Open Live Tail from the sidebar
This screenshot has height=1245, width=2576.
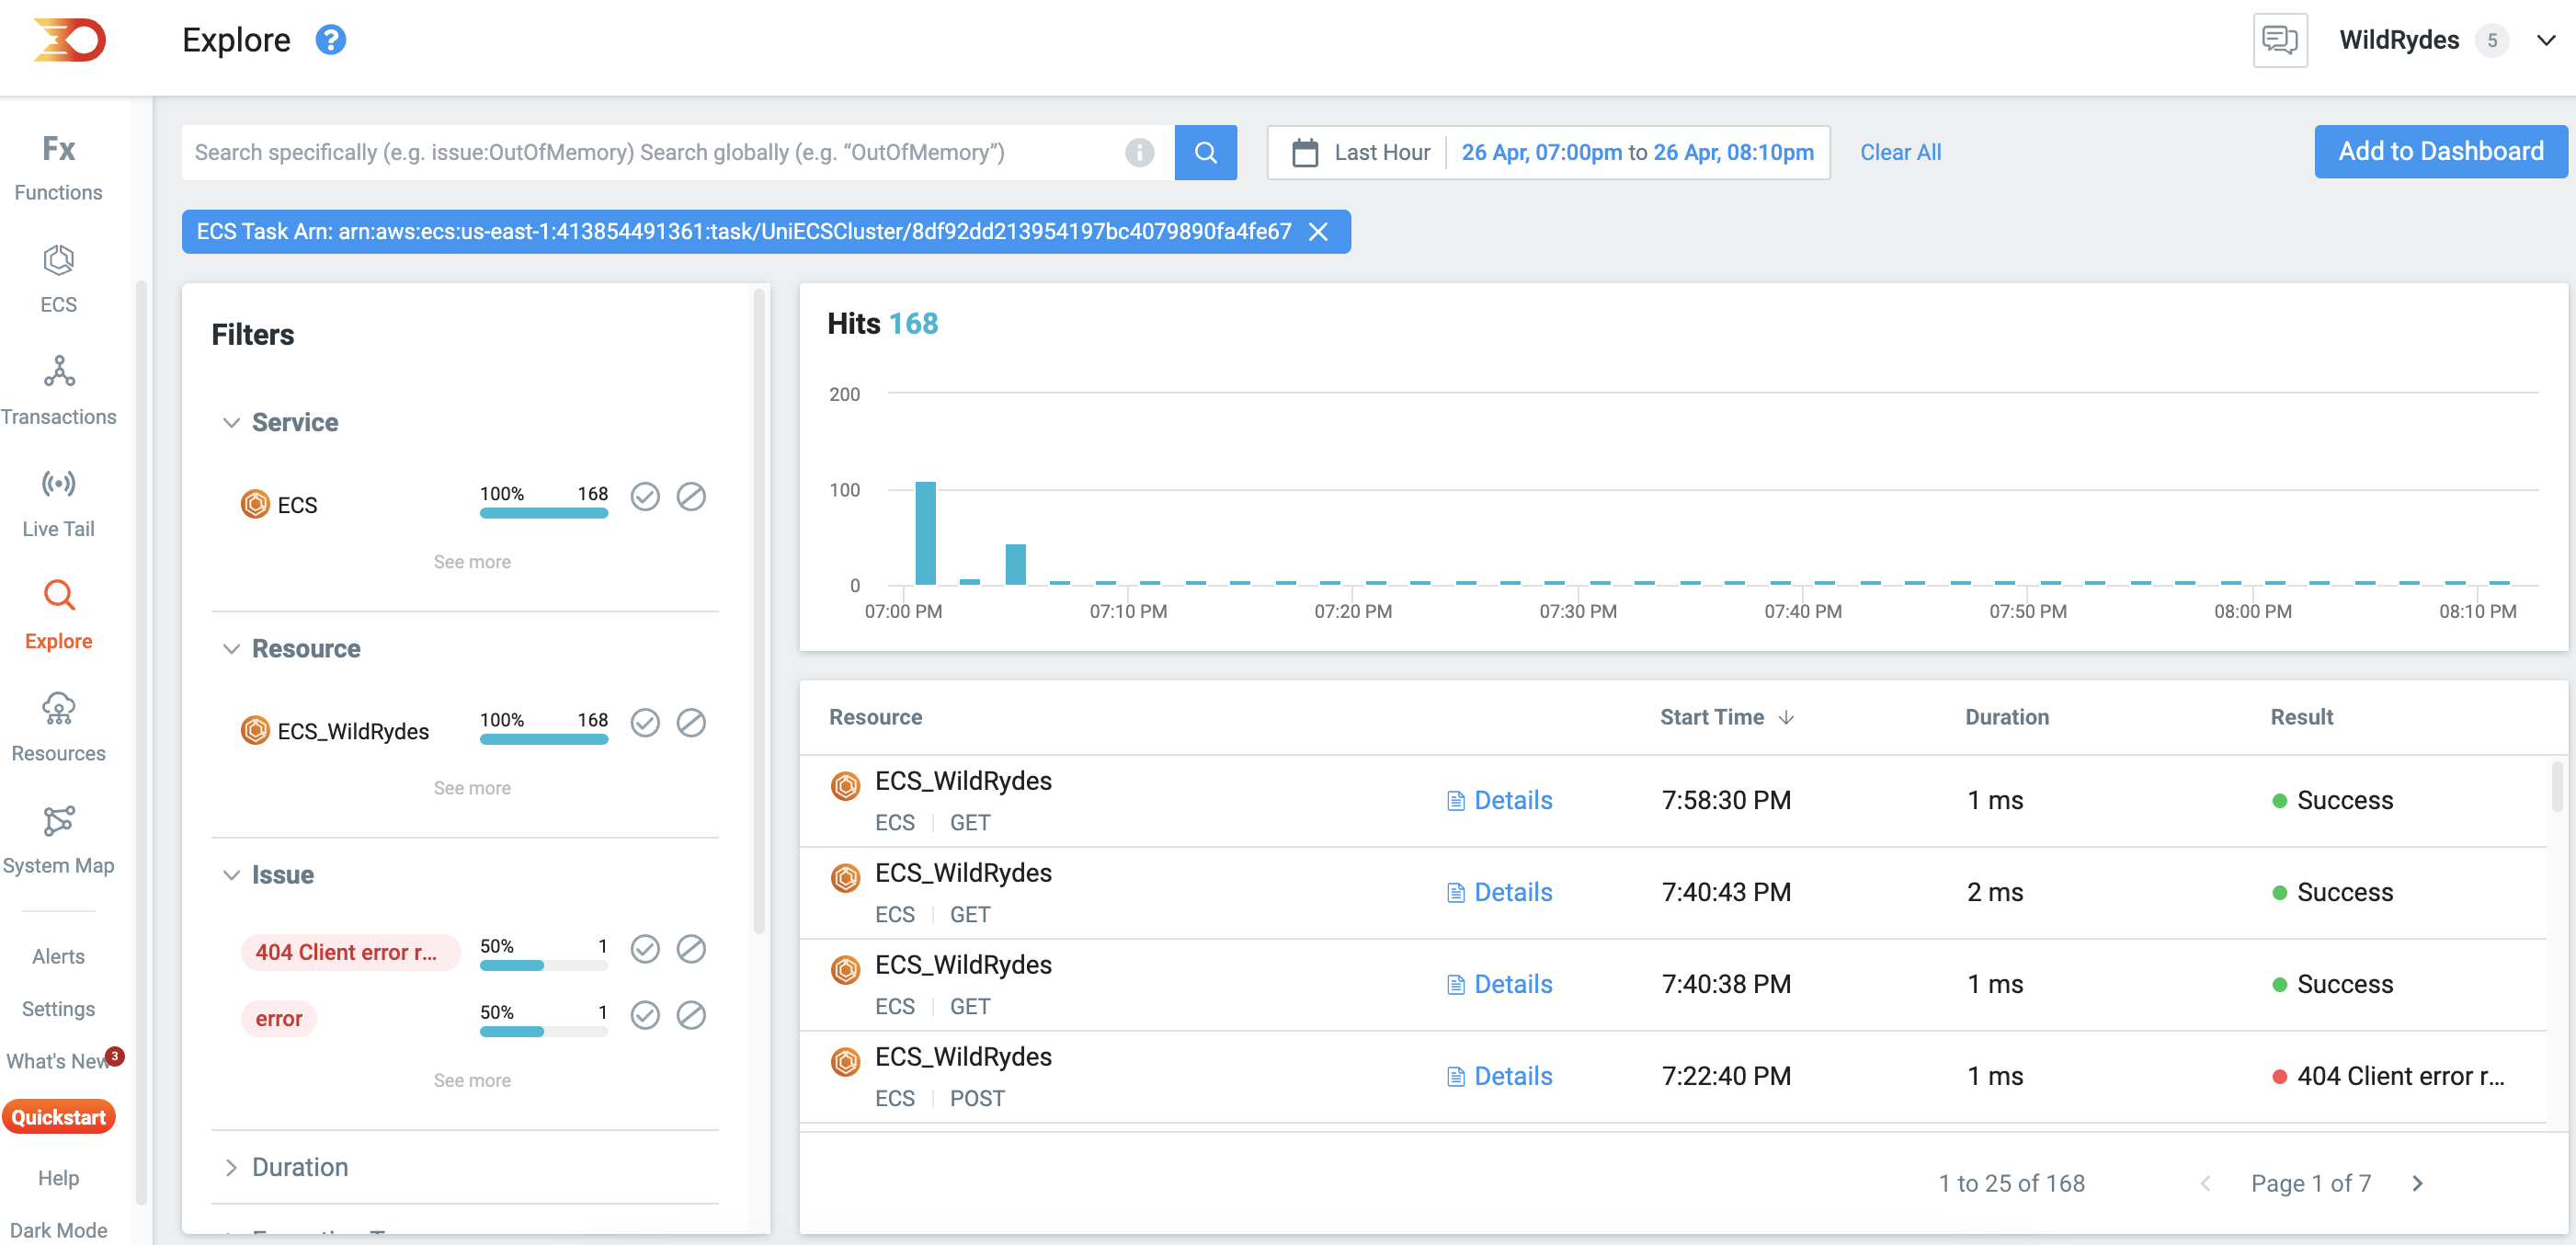(58, 503)
